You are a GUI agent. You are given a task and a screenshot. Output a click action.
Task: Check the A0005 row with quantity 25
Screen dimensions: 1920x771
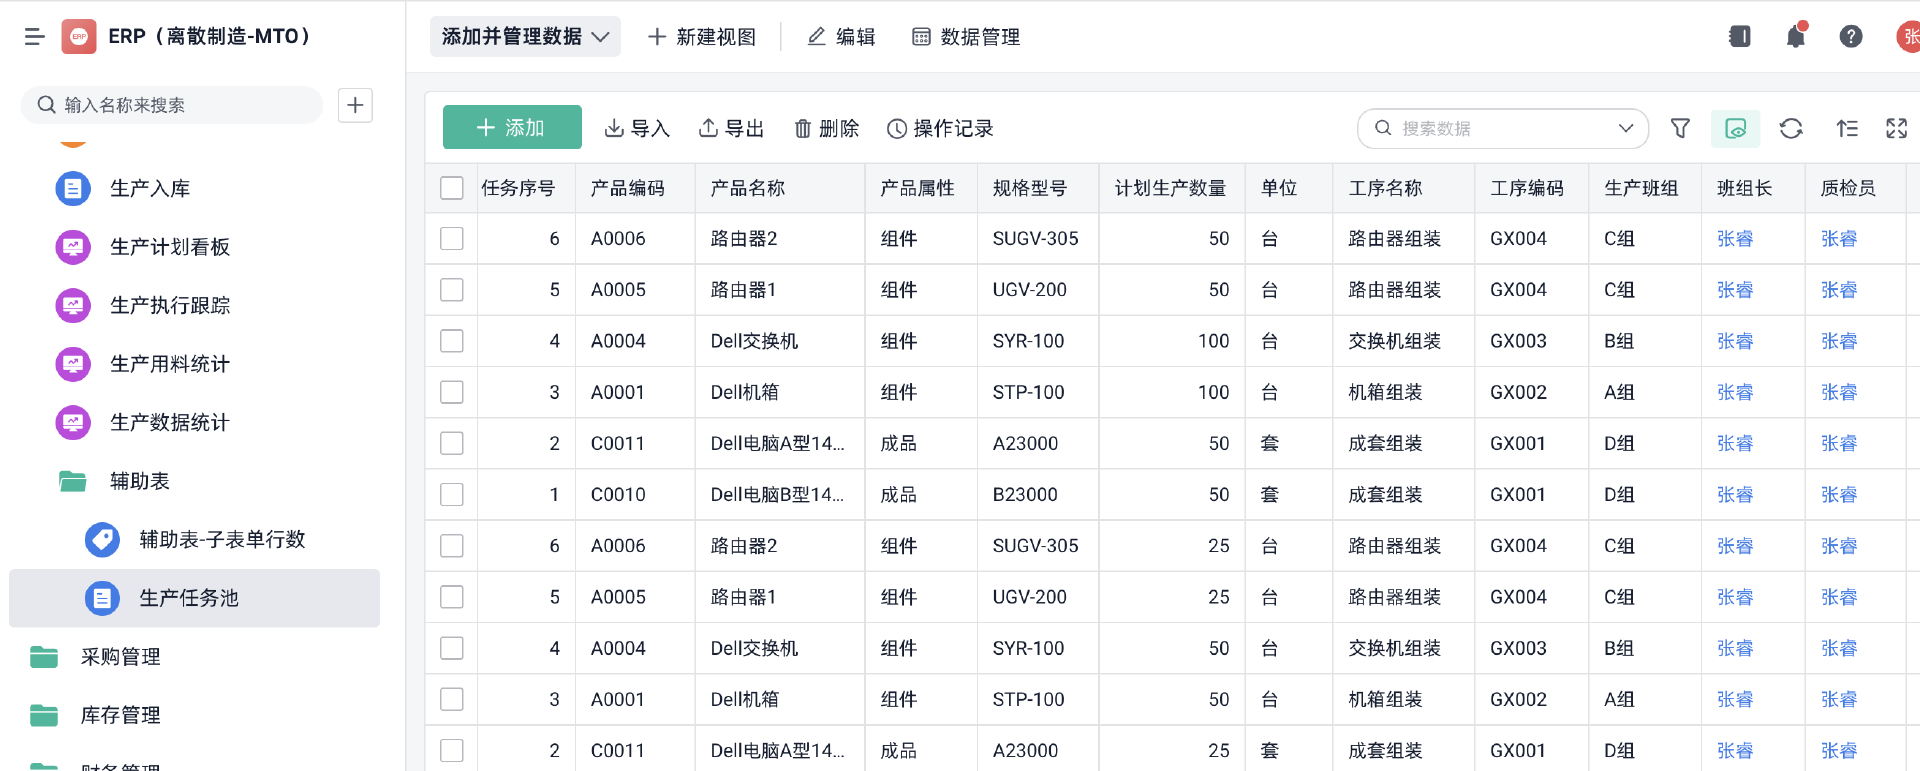452,597
